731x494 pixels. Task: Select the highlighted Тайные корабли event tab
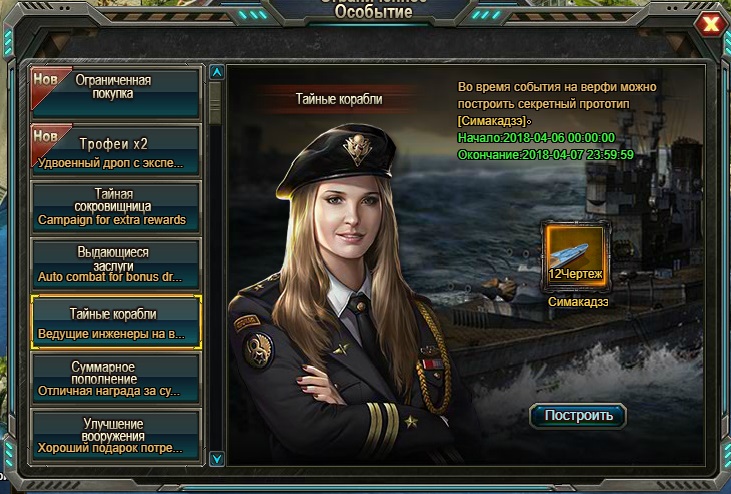[x=116, y=322]
